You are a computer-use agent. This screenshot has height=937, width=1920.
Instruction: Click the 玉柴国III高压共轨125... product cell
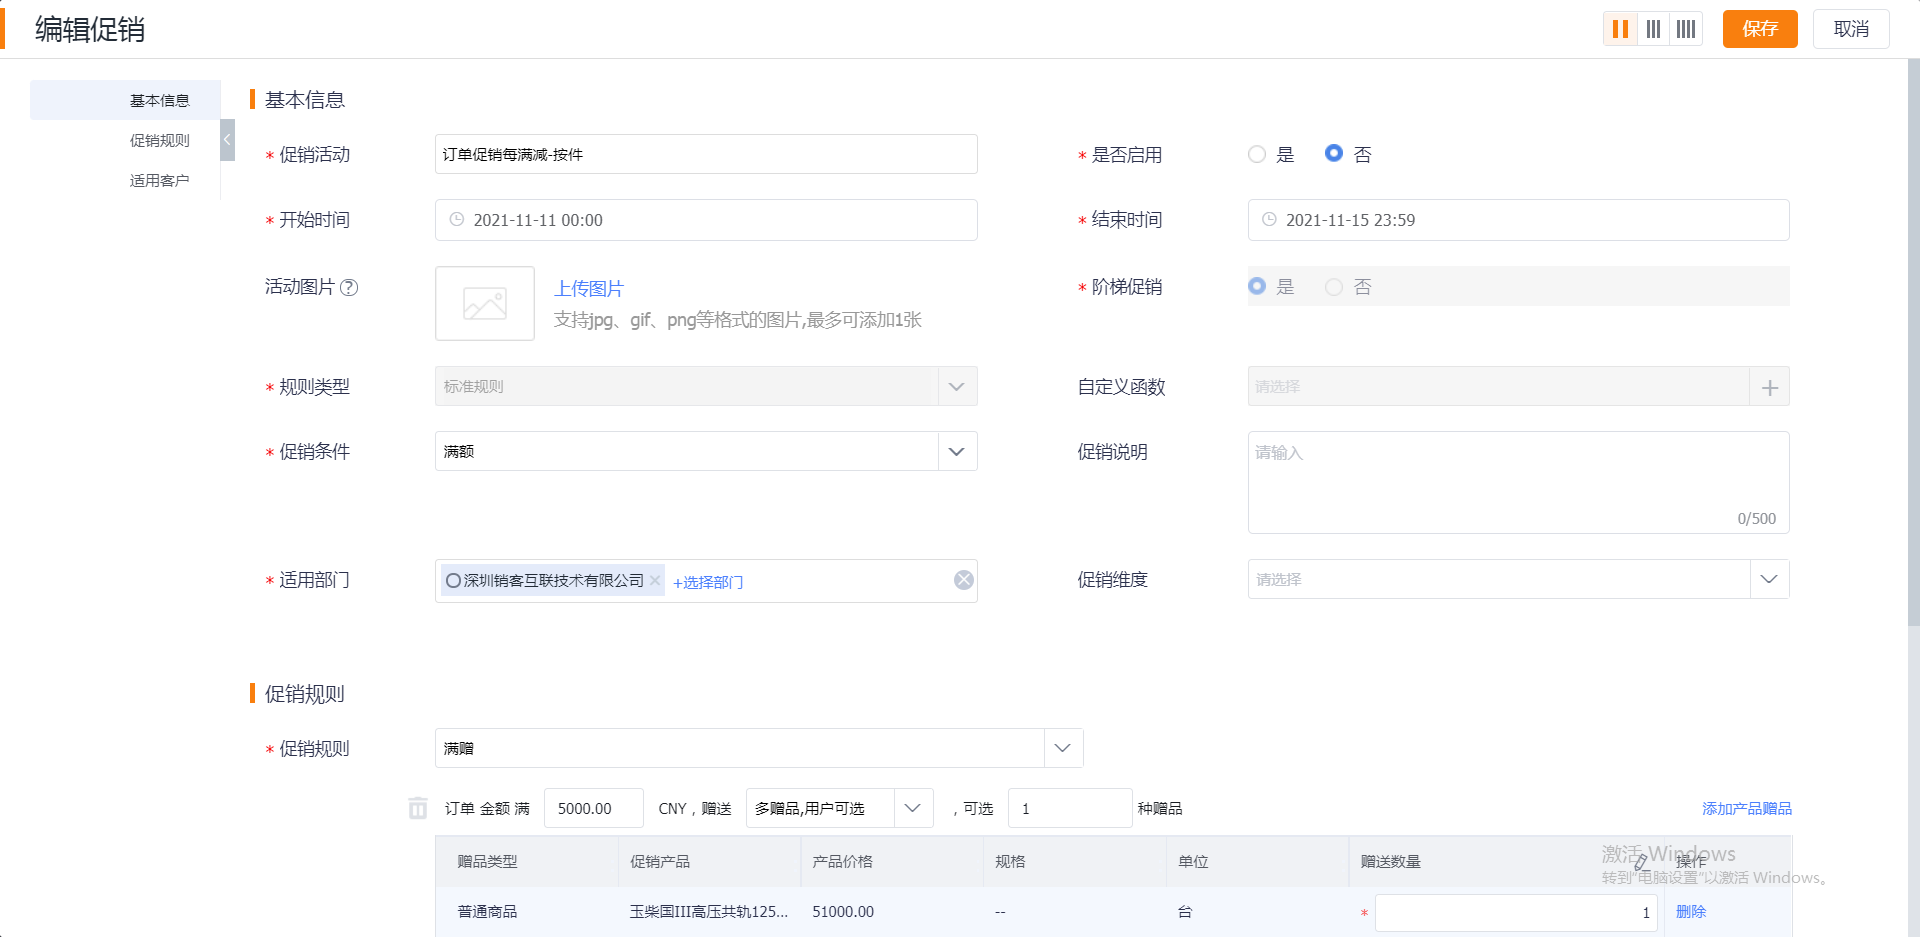(x=709, y=912)
